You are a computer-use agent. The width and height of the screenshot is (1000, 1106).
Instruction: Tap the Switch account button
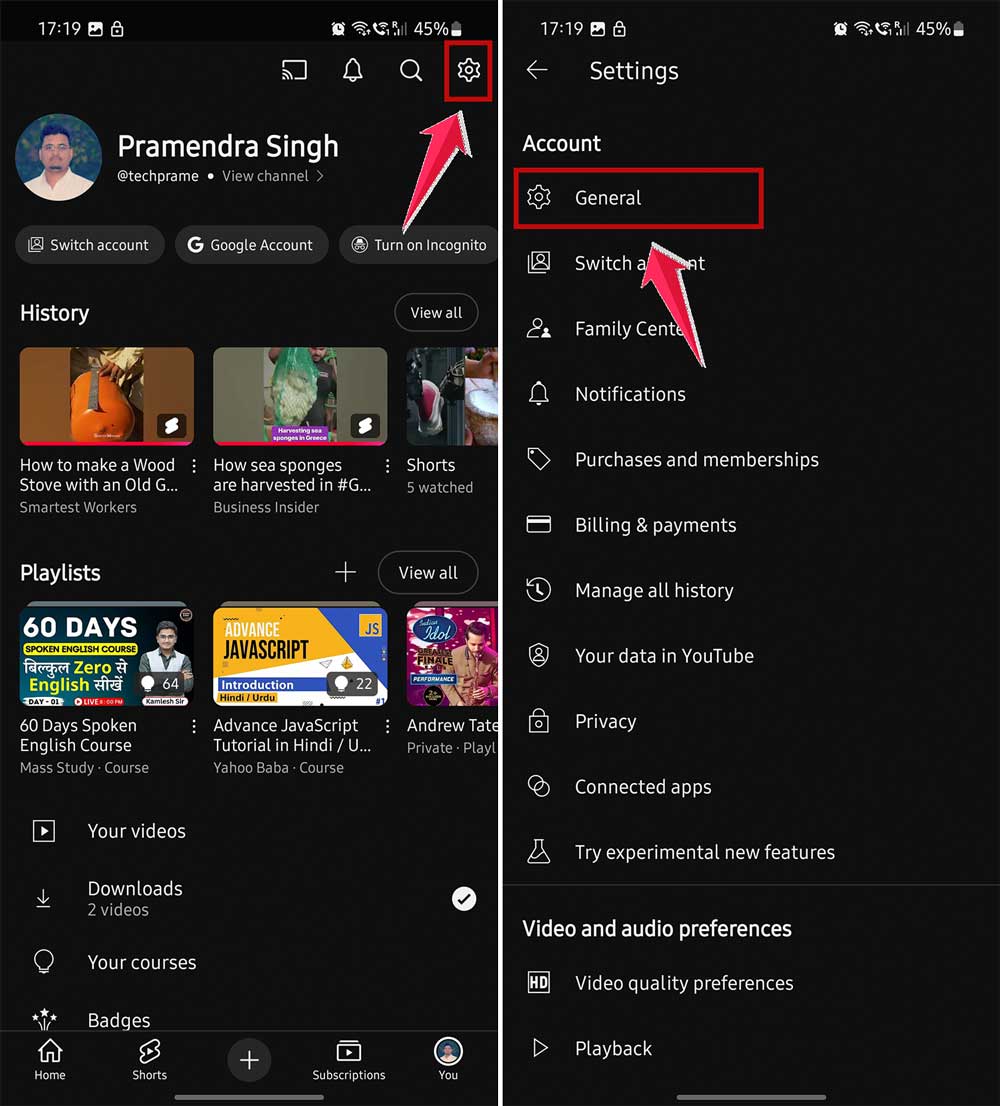pyautogui.click(x=89, y=244)
